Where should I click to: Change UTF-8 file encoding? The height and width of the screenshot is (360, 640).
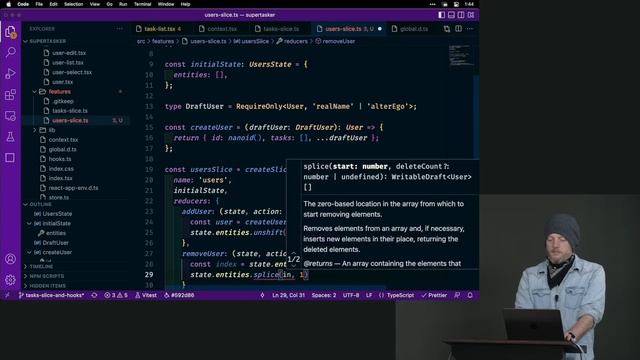(x=351, y=295)
